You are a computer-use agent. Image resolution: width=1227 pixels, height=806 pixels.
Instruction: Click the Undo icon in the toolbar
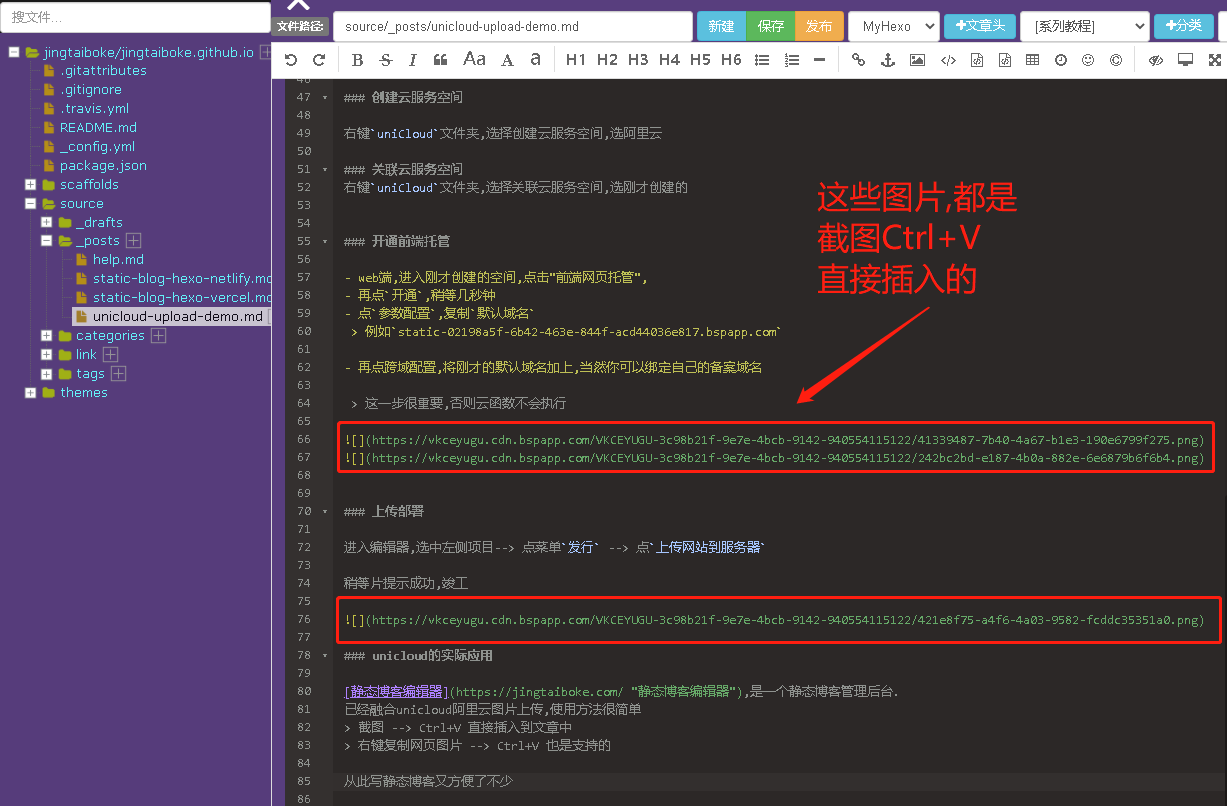pyautogui.click(x=290, y=60)
